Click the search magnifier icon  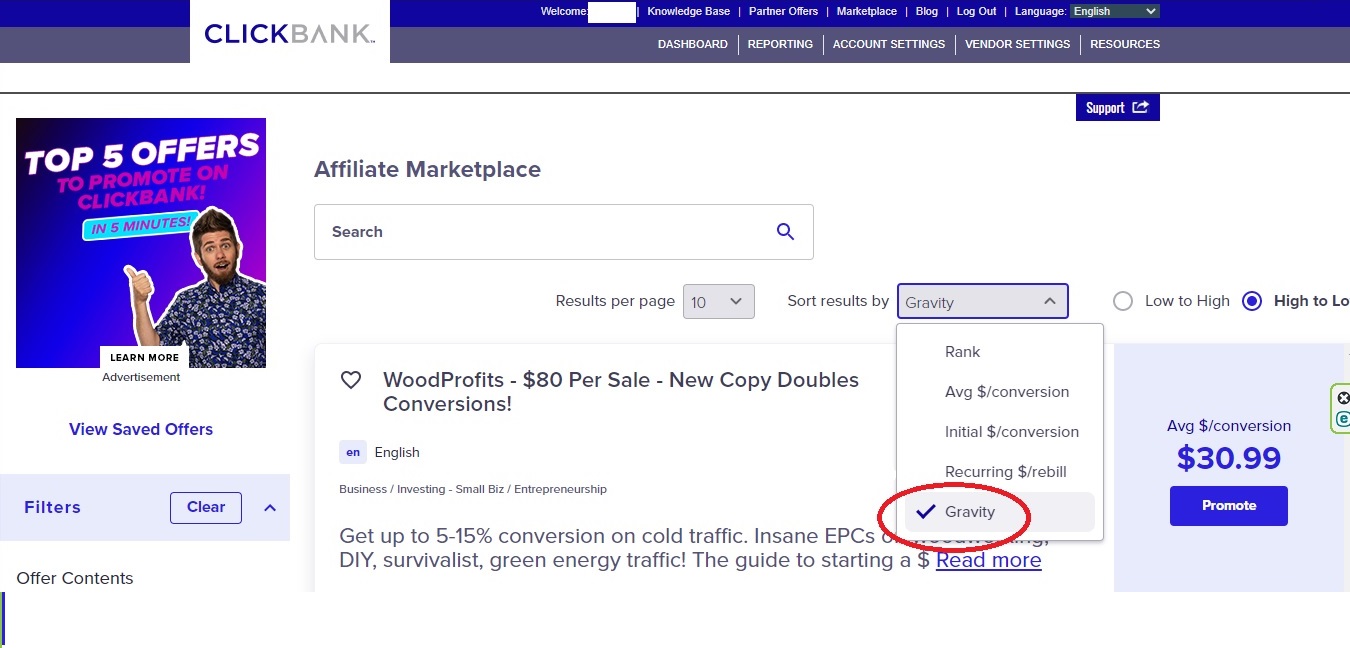click(785, 232)
